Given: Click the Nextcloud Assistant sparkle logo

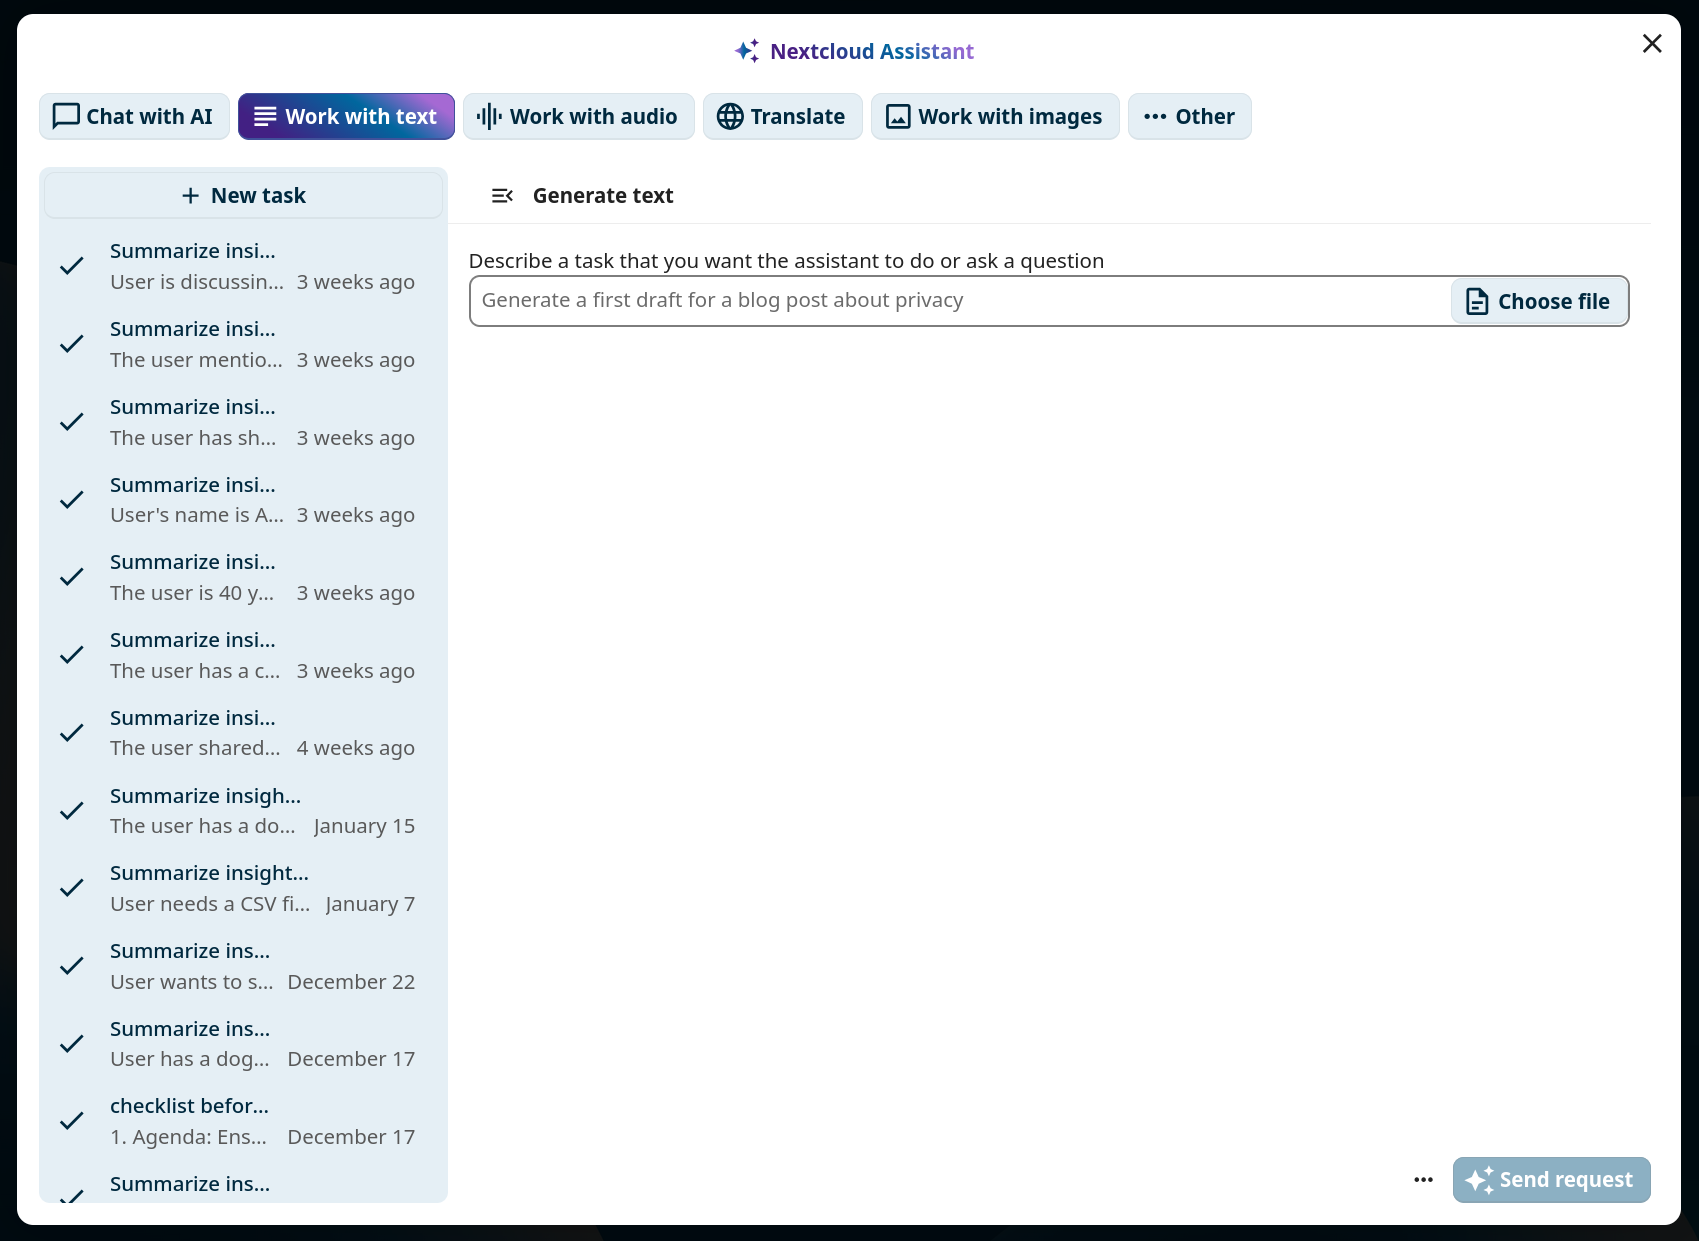Looking at the screenshot, I should click(x=747, y=51).
